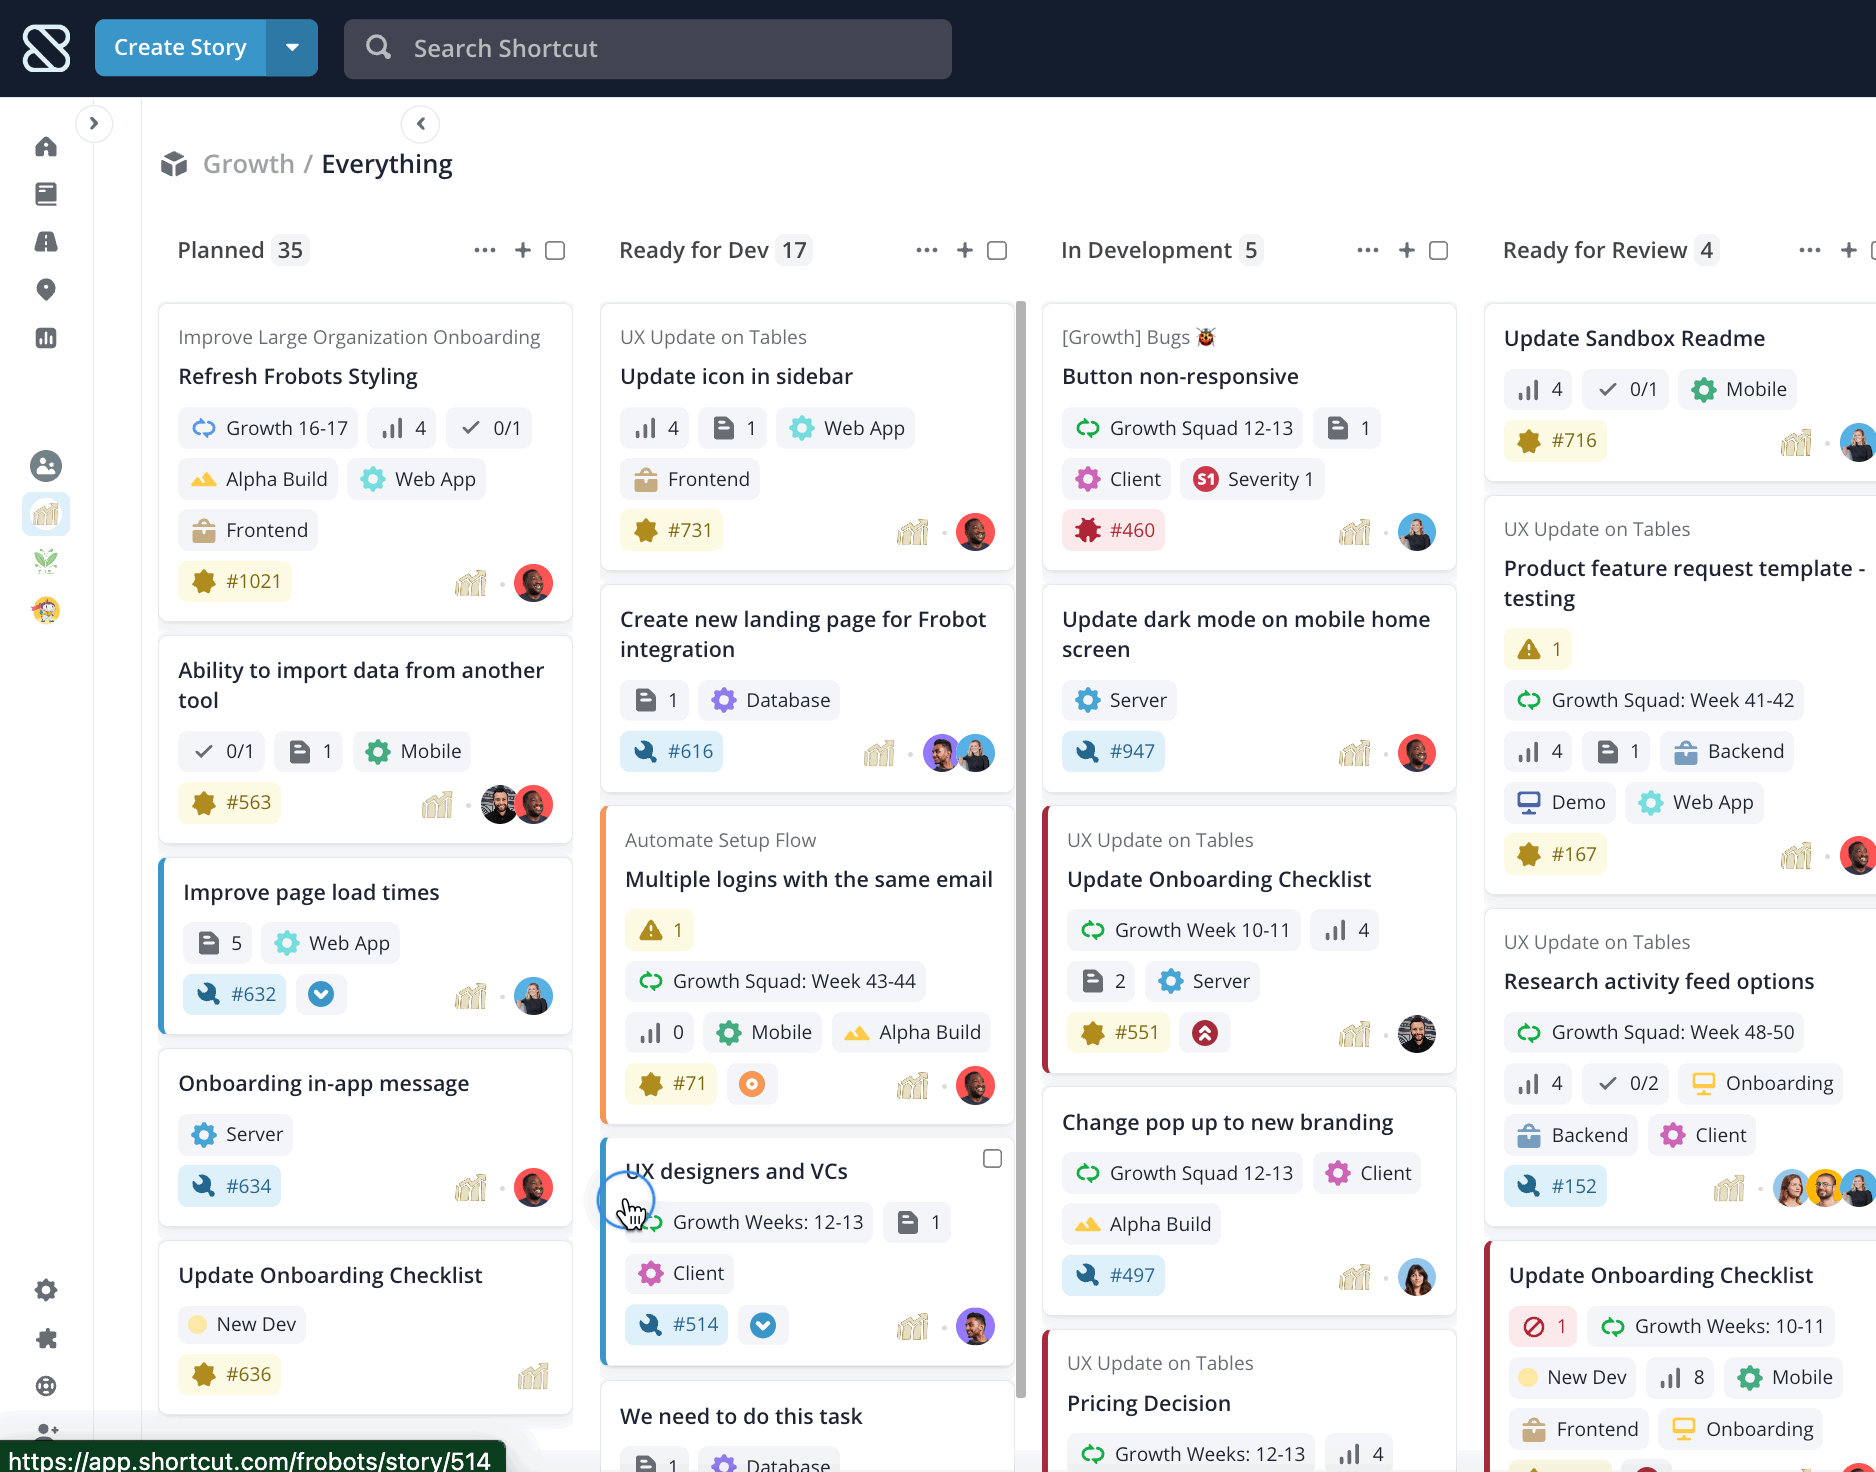
Task: Open the Integrations puzzle-piece icon
Action: tap(46, 1339)
